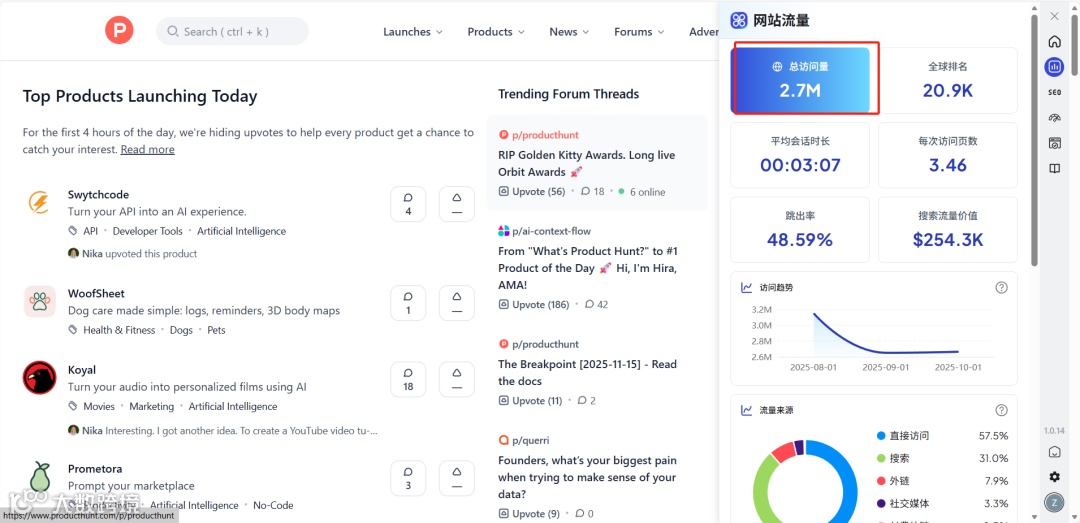Upvote the WoofSheet product
1080x523 pixels.
pos(457,302)
